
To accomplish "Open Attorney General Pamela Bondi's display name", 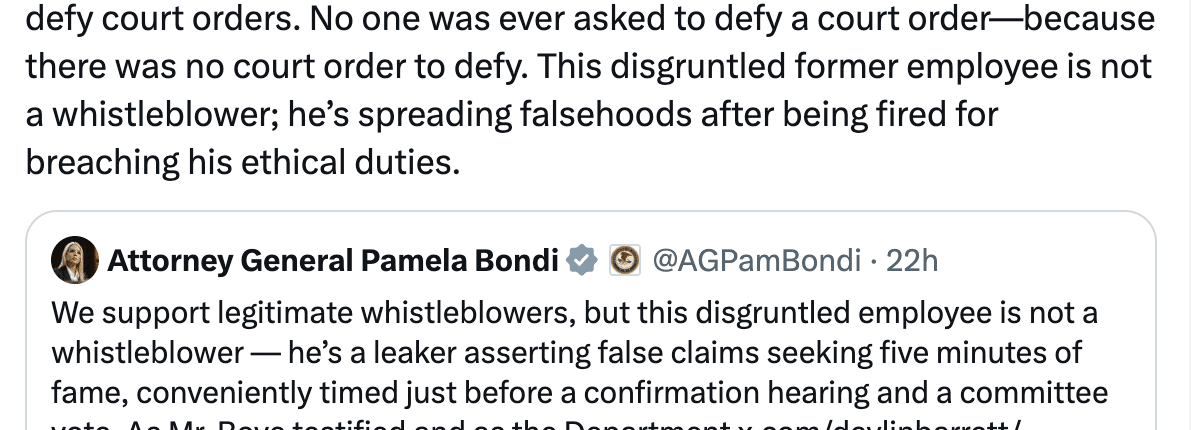I will pos(334,261).
